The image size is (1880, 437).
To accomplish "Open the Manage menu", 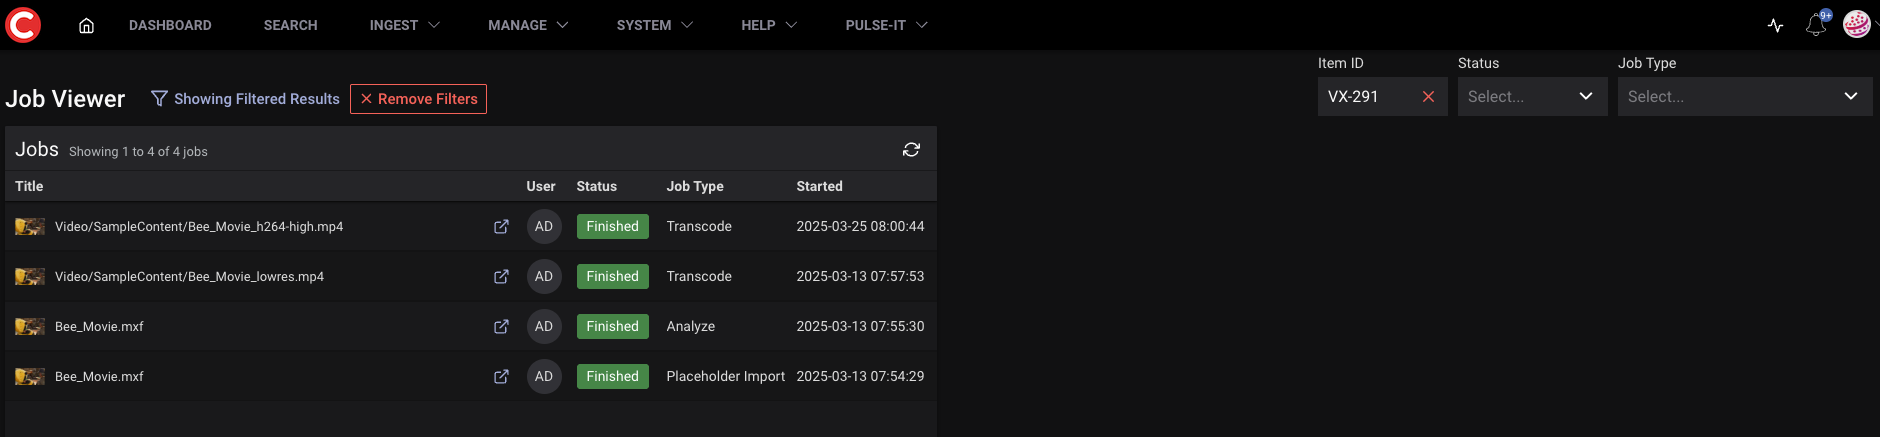I will 527,25.
